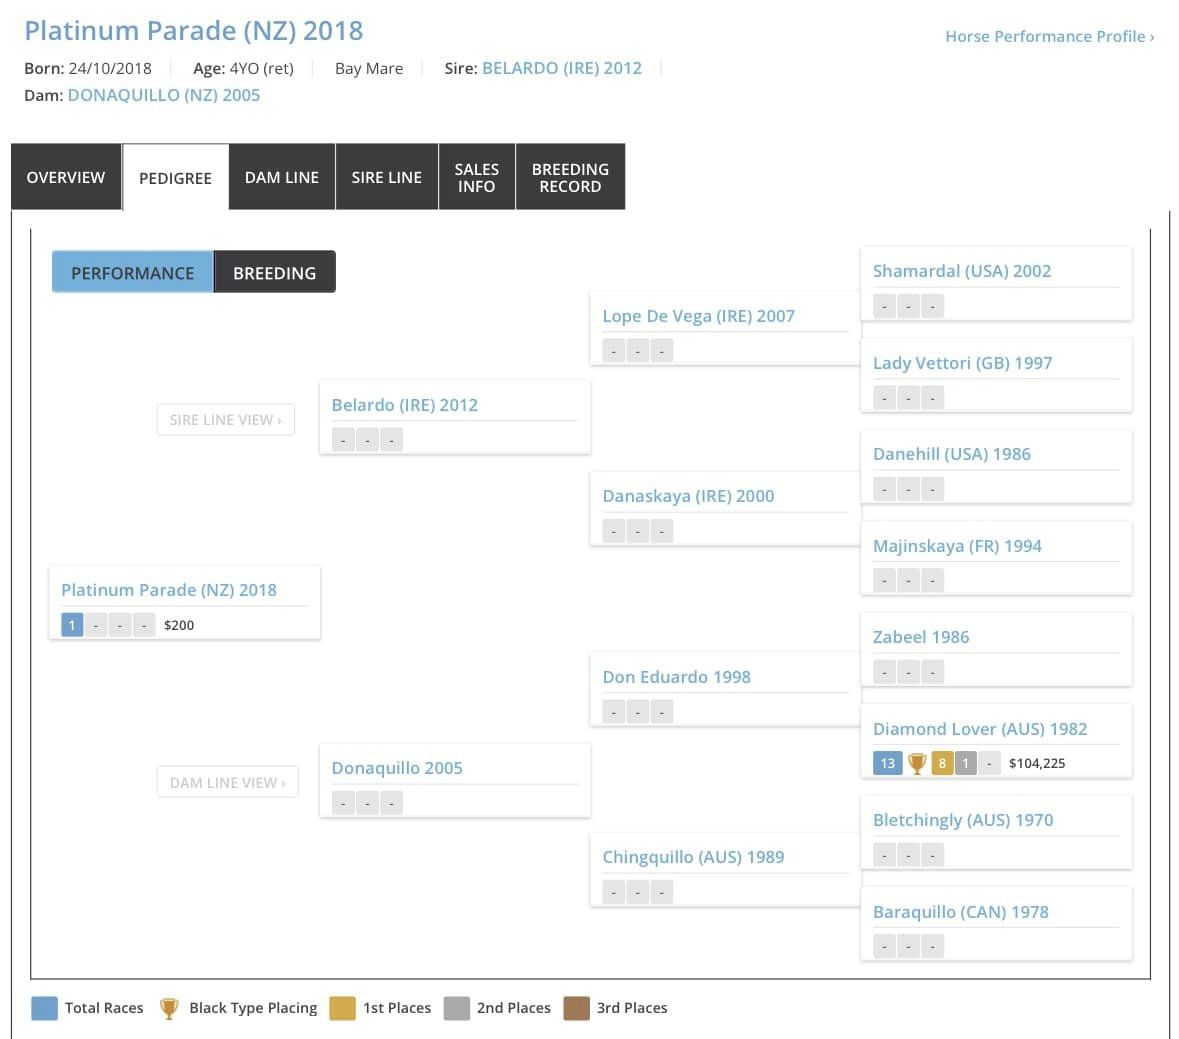Click Diamond Lover's gold 8 first places badge
Image resolution: width=1179 pixels, height=1039 pixels.
942,764
